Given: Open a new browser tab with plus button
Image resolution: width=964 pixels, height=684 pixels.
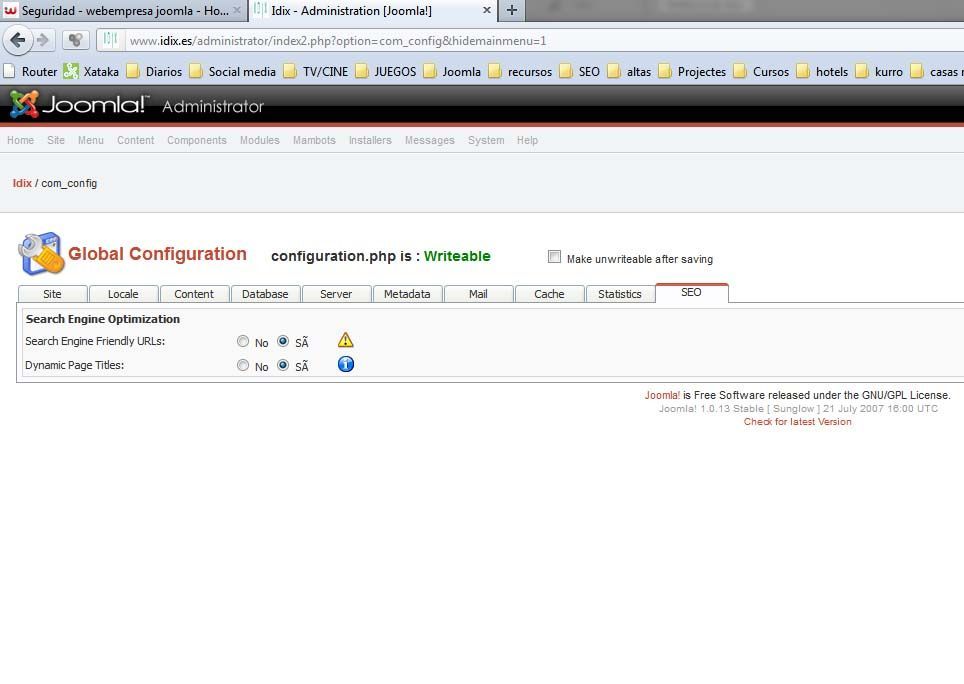Looking at the screenshot, I should [512, 10].
